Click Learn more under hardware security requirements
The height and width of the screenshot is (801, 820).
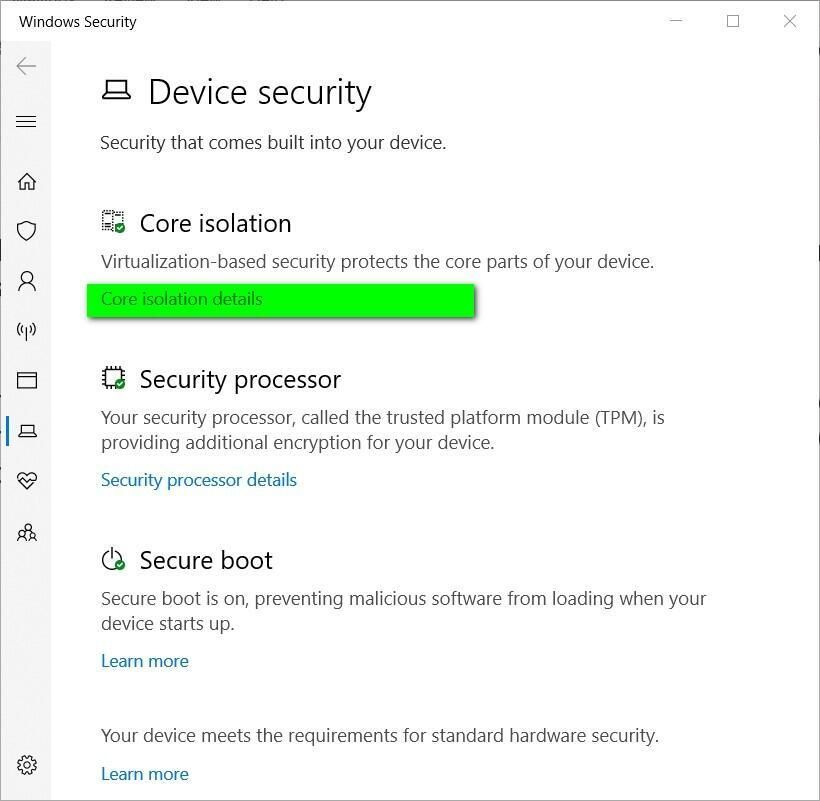point(144,773)
